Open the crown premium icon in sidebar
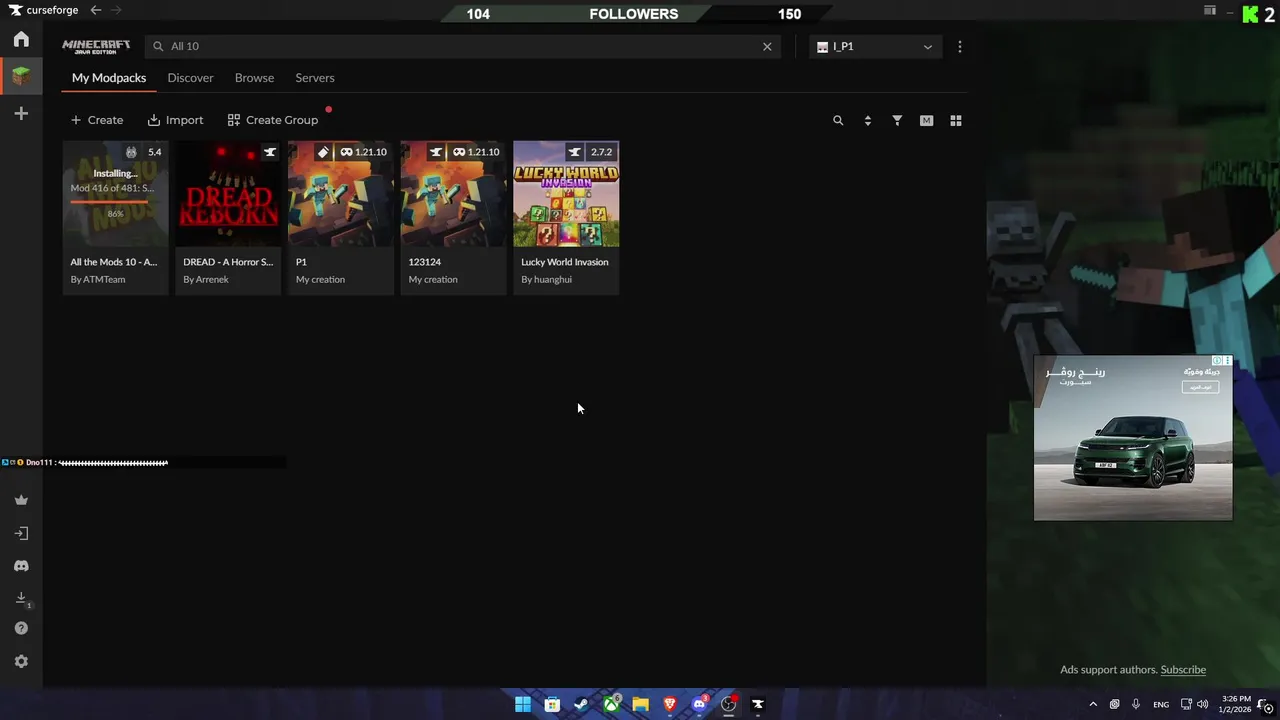This screenshot has width=1280, height=720. click(21, 500)
